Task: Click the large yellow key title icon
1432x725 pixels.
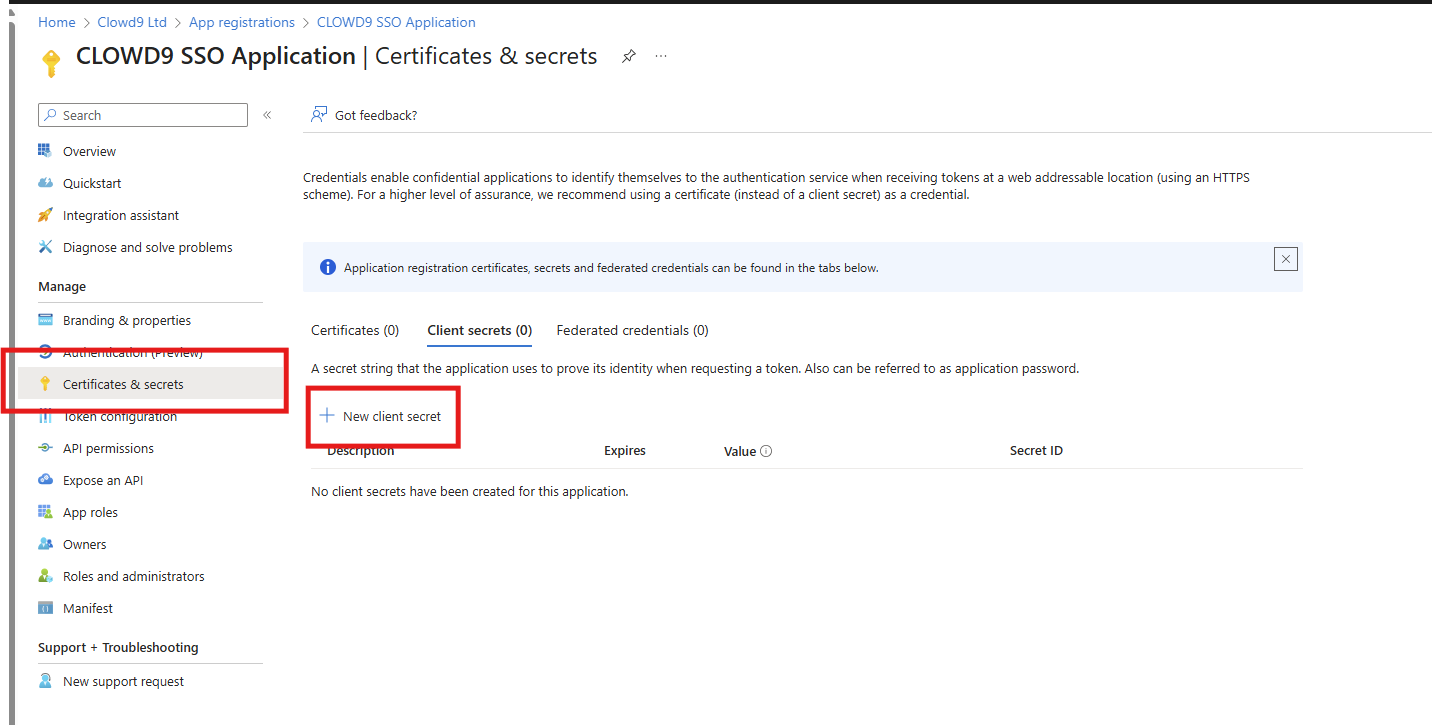Action: 51,62
